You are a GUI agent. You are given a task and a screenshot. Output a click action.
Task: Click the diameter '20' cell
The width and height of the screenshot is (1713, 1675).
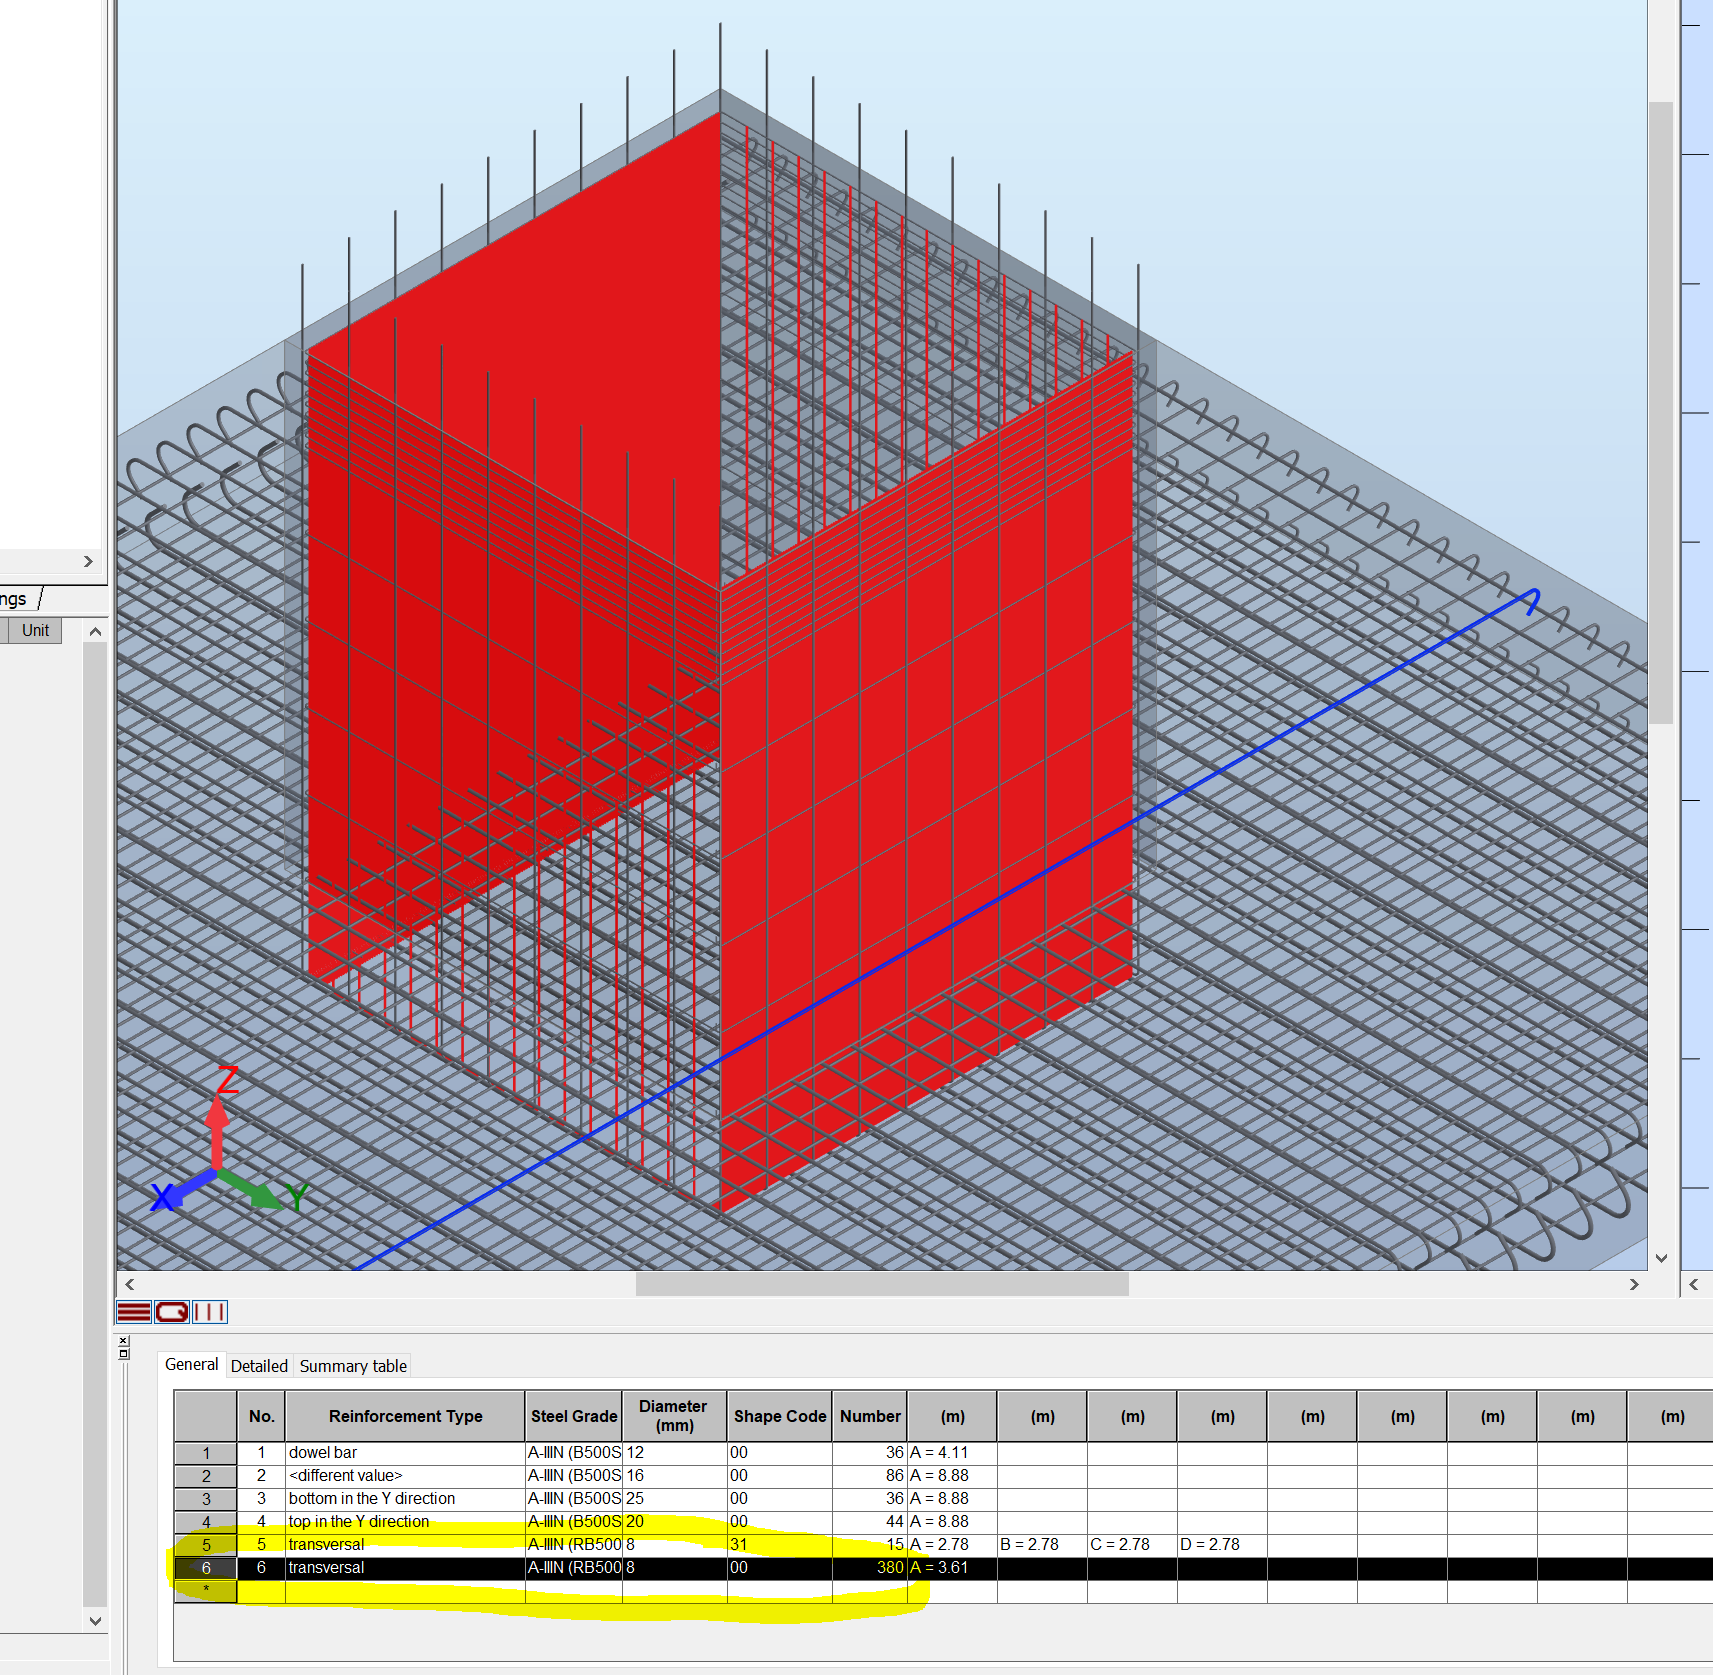pos(675,1522)
